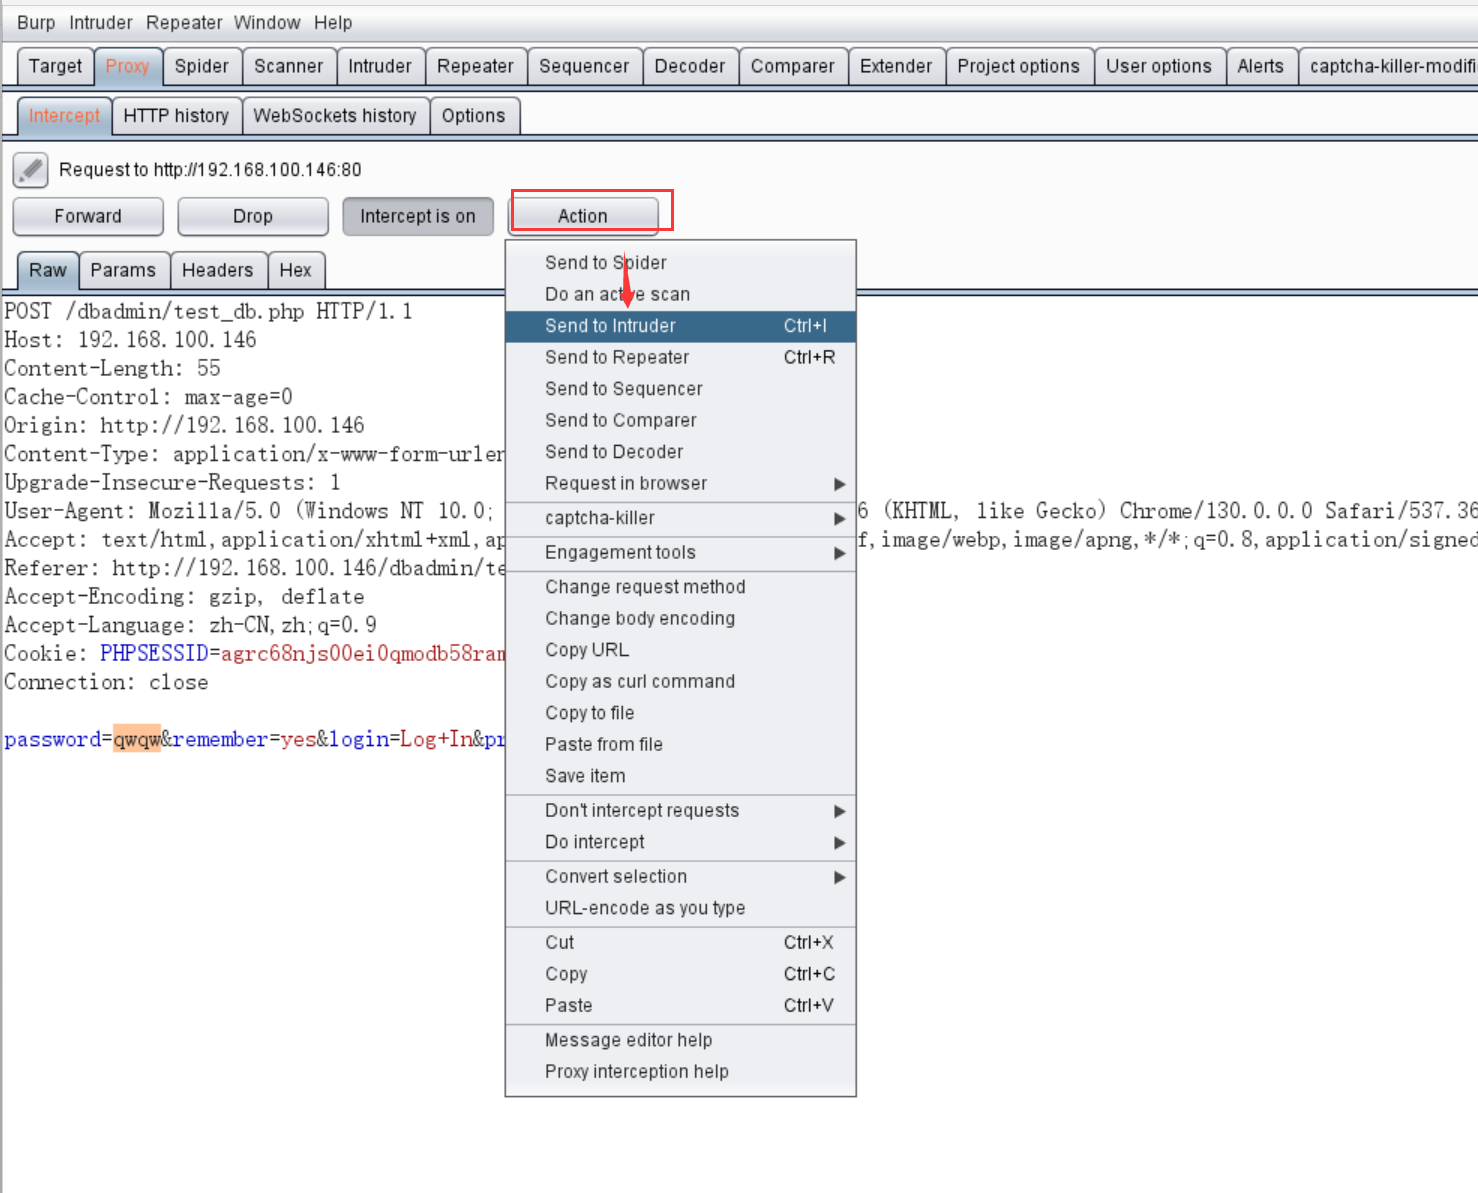Viewport: 1478px width, 1193px height.
Task: Open the captcha-killer-modified tab
Action: [1390, 66]
